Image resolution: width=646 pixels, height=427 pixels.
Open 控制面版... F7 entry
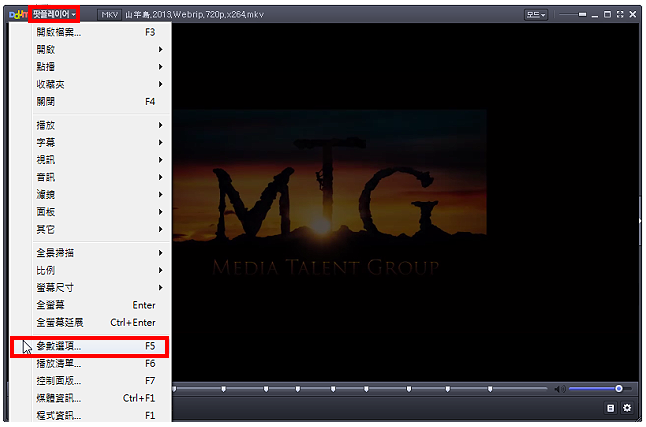(x=90, y=381)
